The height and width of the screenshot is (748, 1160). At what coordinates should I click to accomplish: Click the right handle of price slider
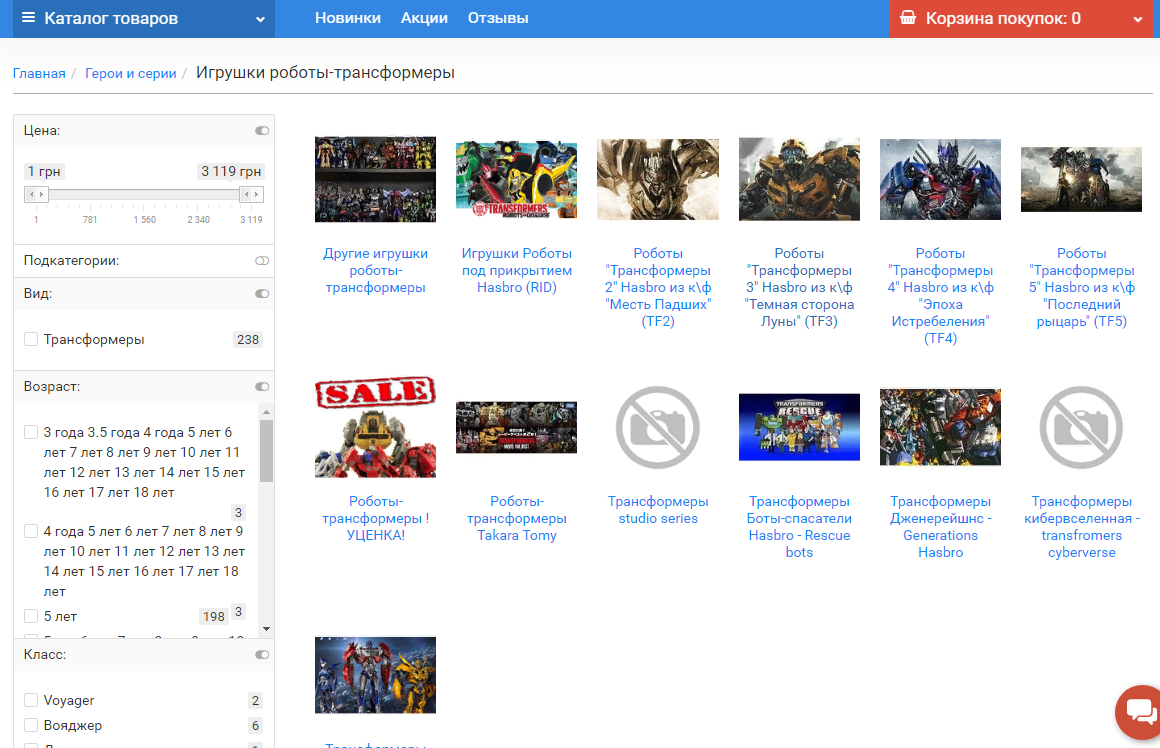pos(252,194)
